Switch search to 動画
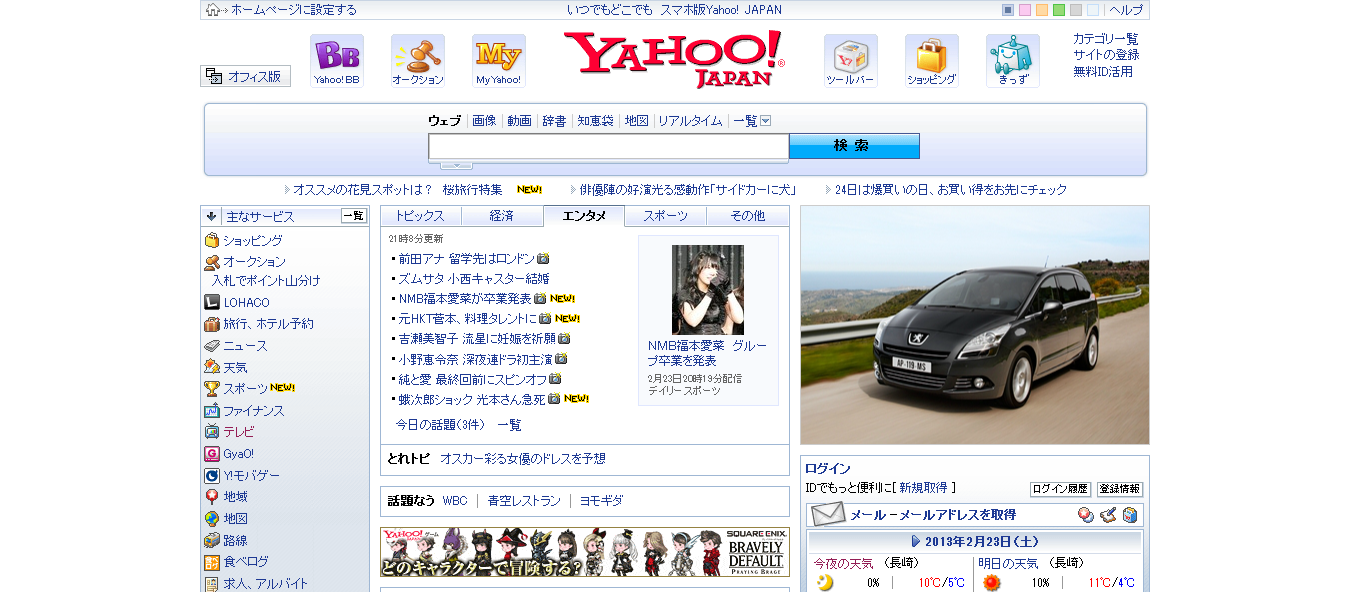The height and width of the screenshot is (592, 1349). pyautogui.click(x=519, y=121)
